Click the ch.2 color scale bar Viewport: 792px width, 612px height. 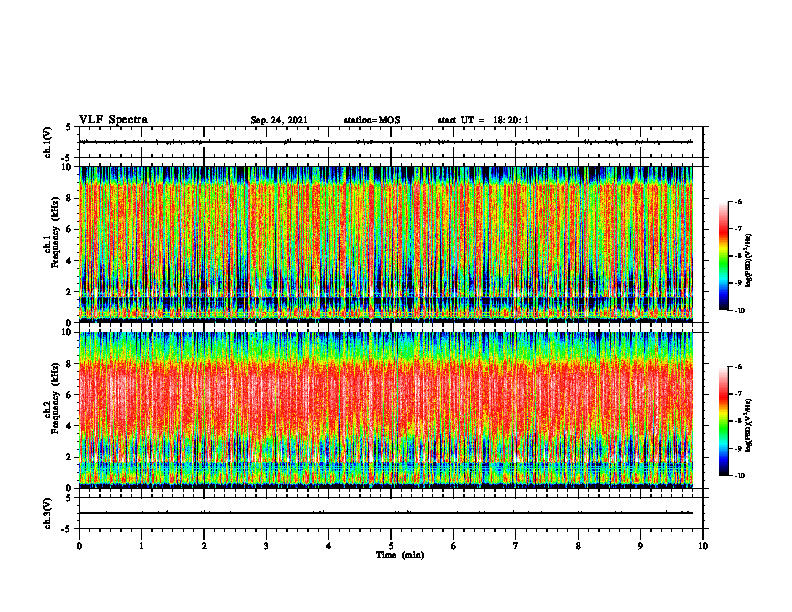point(723,421)
